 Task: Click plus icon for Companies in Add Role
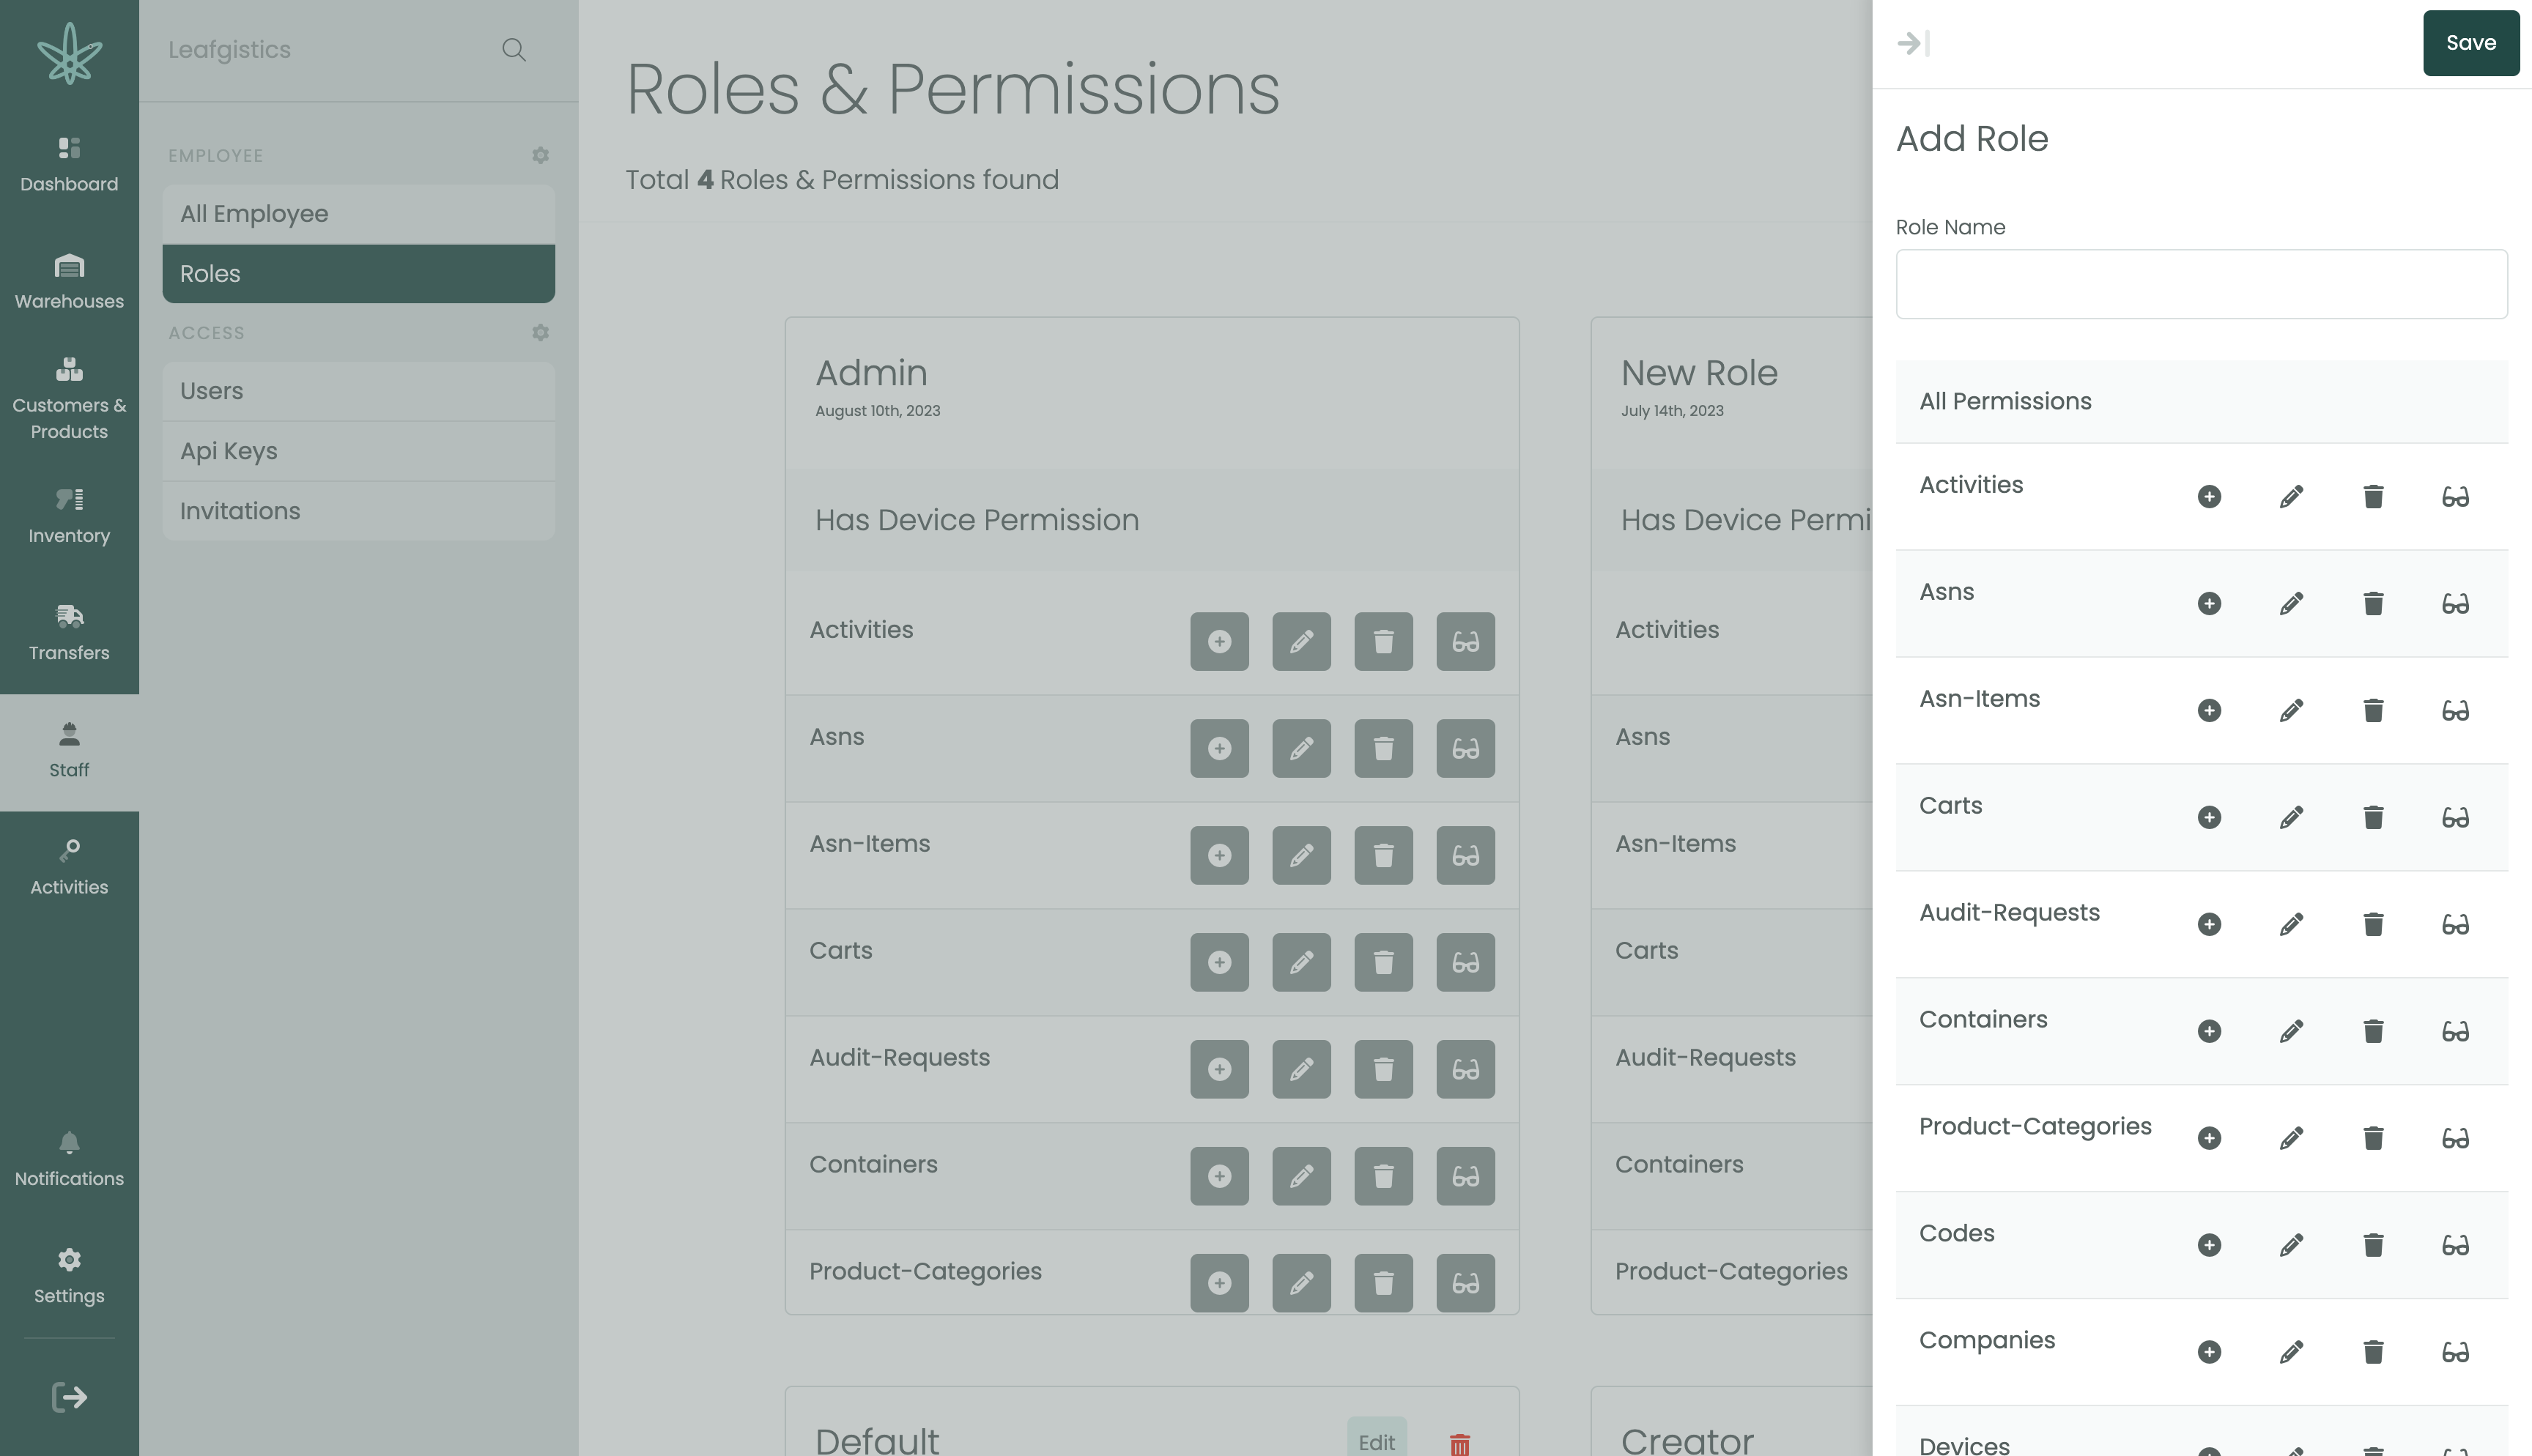(2209, 1353)
